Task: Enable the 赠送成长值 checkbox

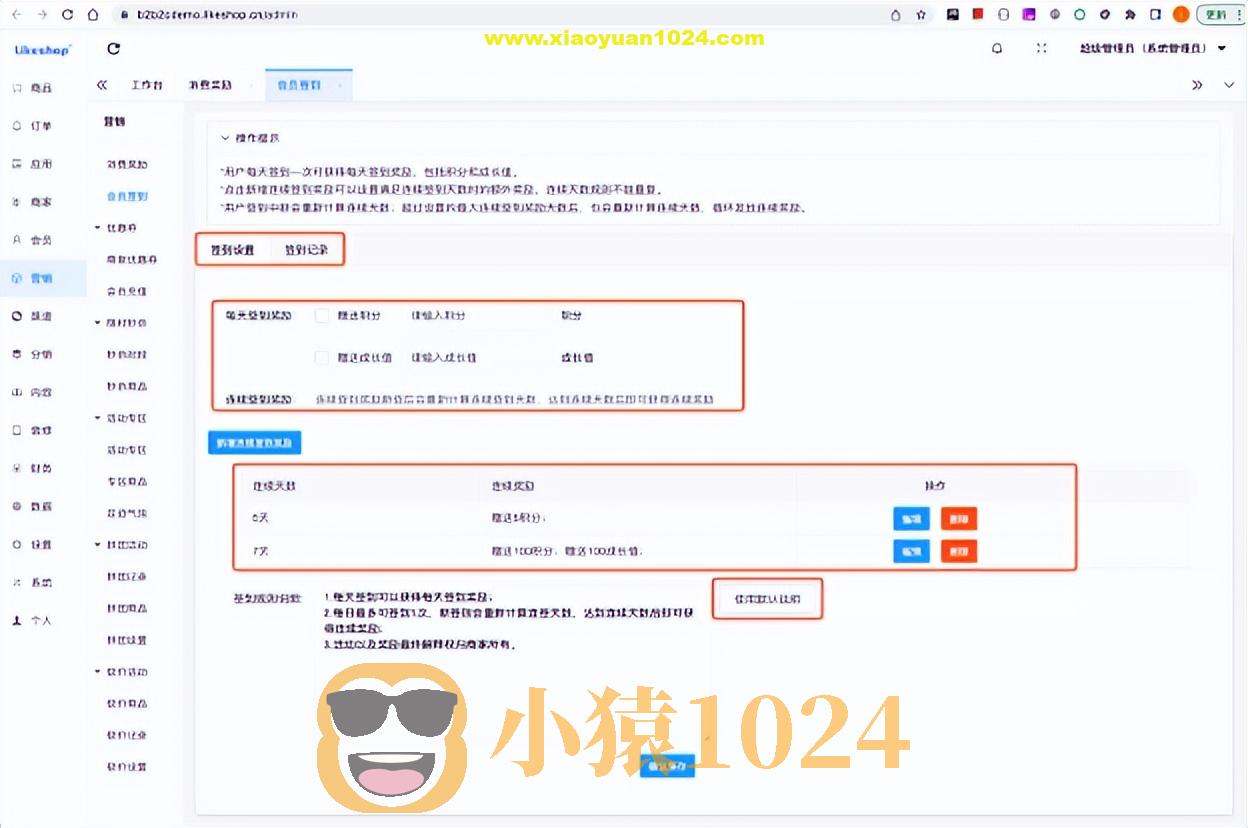Action: point(322,357)
